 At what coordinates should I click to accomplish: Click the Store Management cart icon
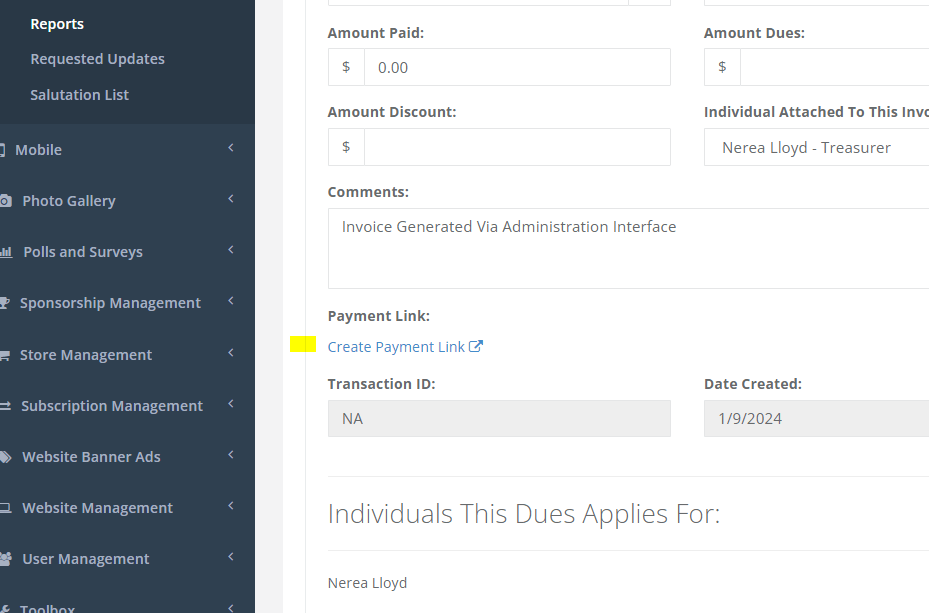click(x=5, y=355)
